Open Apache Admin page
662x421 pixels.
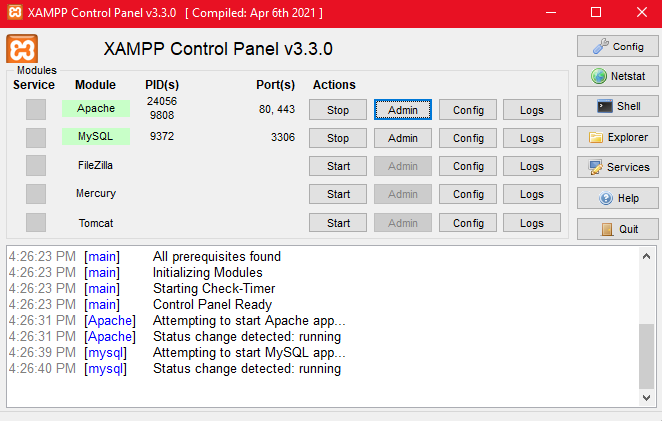click(403, 110)
